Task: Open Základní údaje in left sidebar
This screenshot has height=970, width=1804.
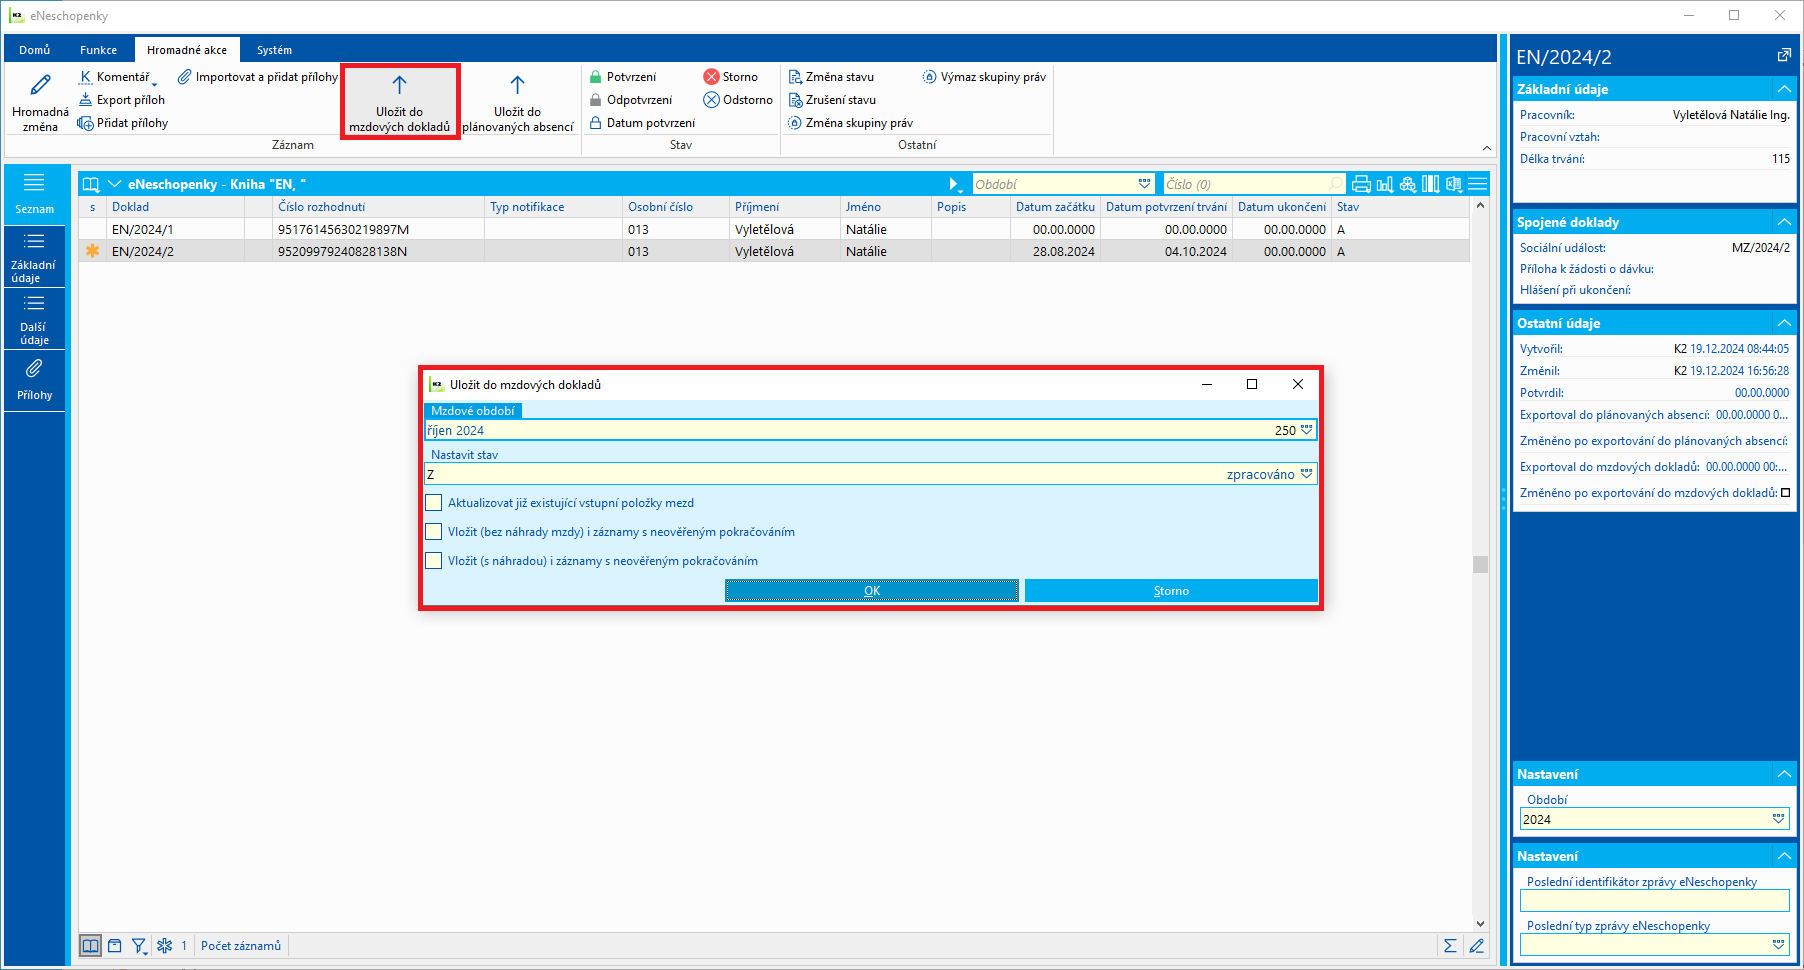Action: [x=35, y=257]
